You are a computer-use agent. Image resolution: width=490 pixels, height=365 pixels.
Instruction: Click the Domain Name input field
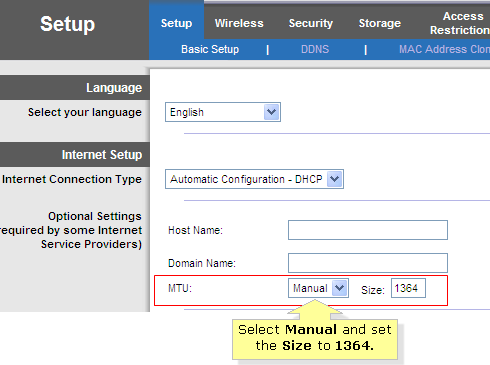[368, 263]
